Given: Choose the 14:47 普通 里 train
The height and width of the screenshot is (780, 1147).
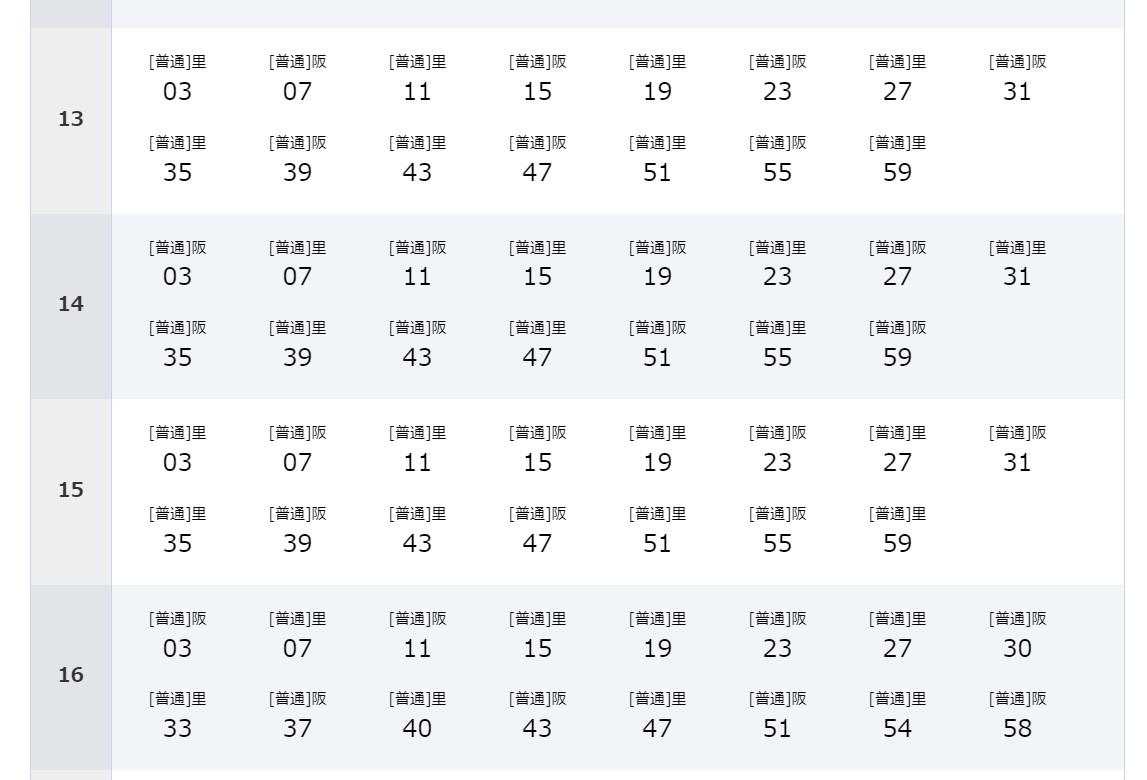Looking at the screenshot, I should pos(537,345).
